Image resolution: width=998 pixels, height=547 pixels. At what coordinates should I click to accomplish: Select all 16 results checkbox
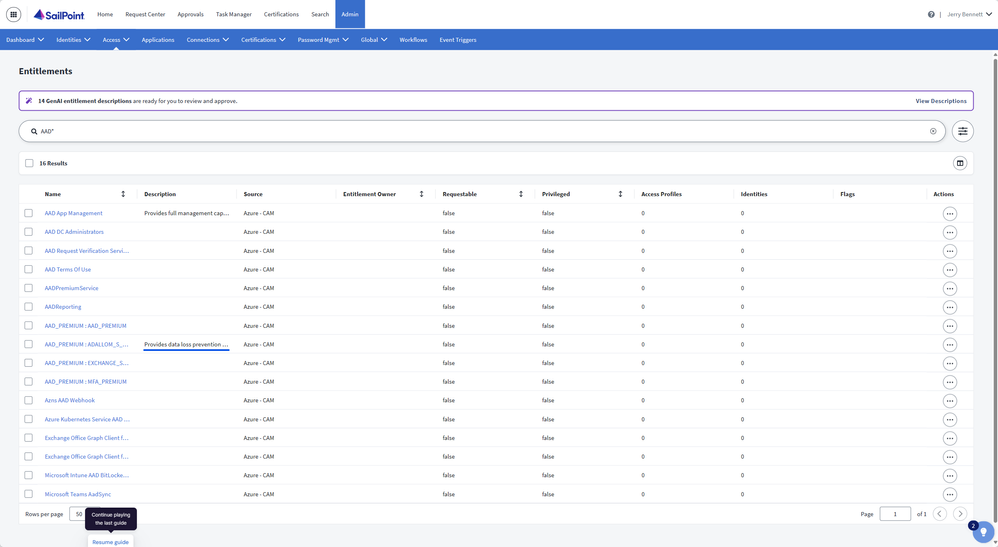click(x=29, y=163)
